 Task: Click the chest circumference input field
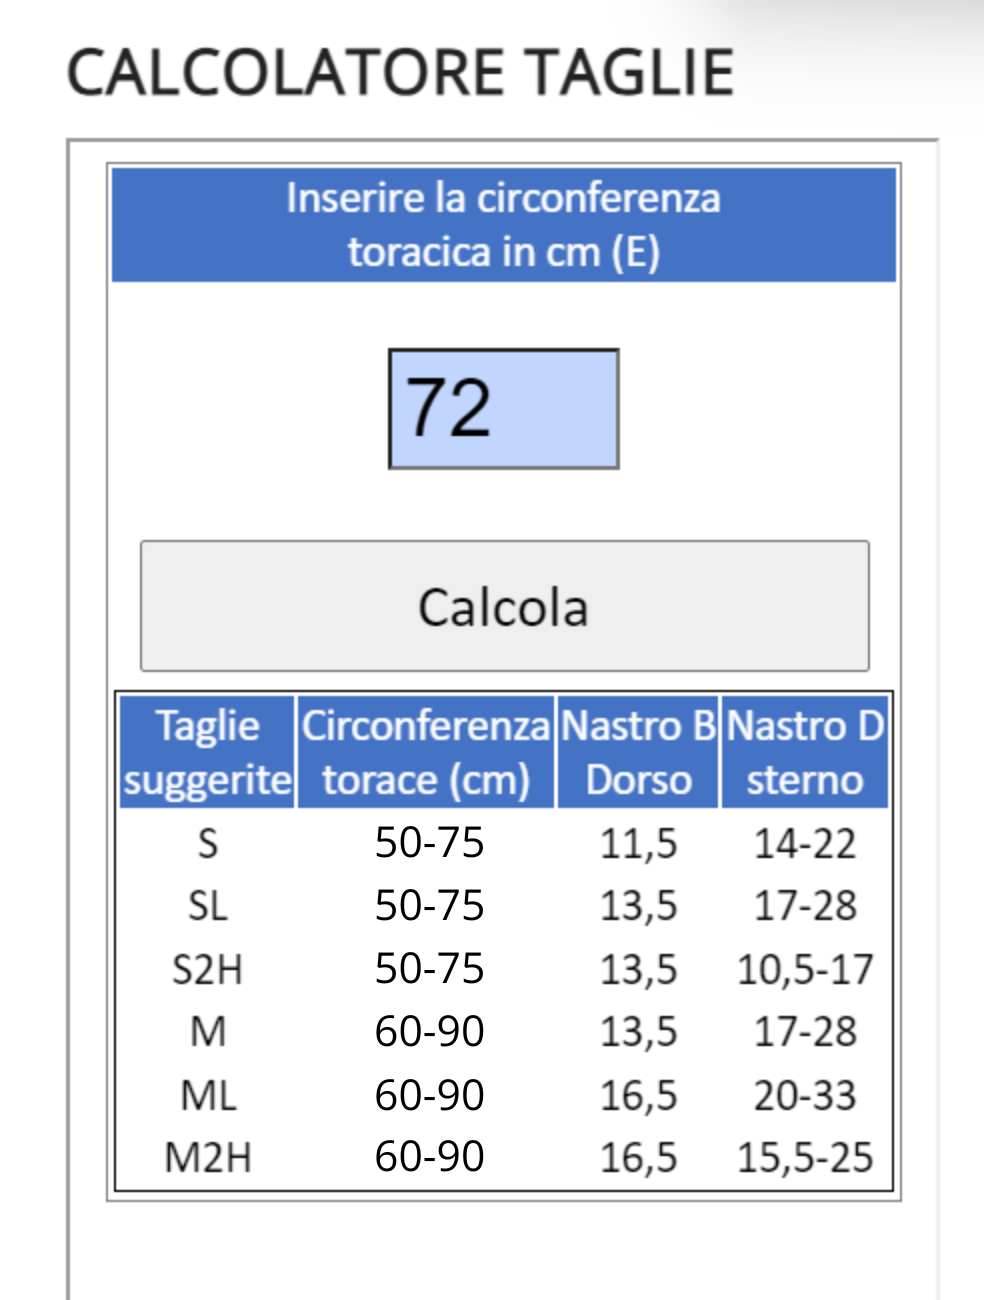(503, 408)
